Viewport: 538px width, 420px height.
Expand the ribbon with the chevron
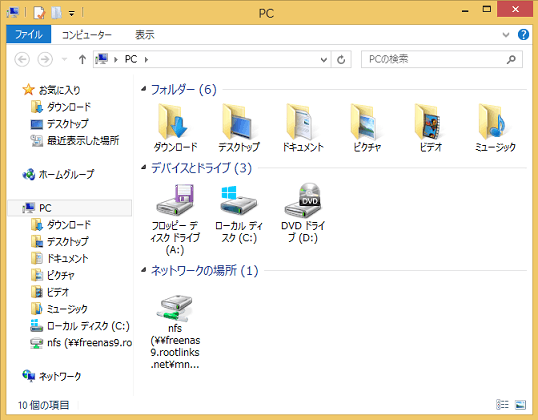click(x=506, y=35)
